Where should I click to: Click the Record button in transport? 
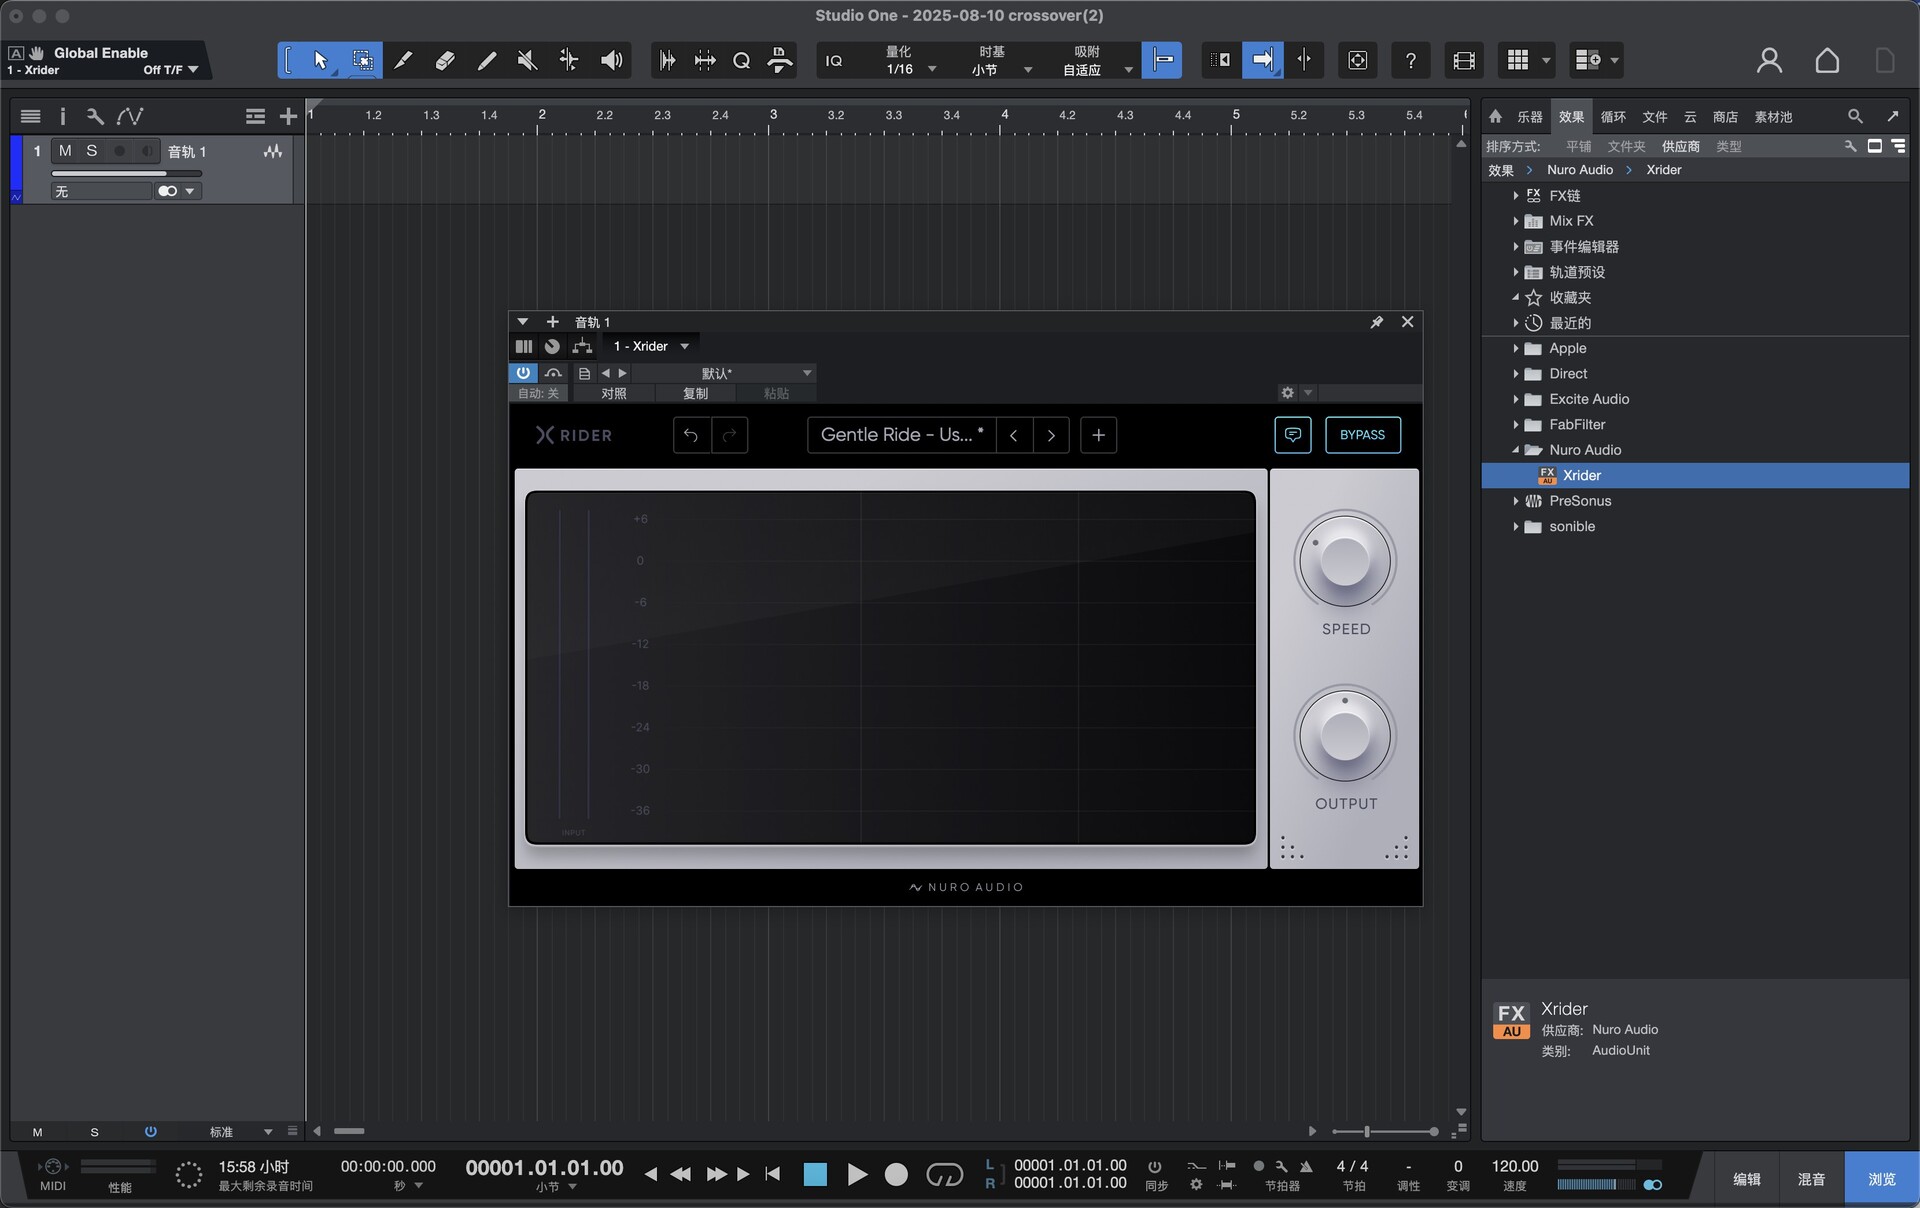pyautogui.click(x=897, y=1175)
